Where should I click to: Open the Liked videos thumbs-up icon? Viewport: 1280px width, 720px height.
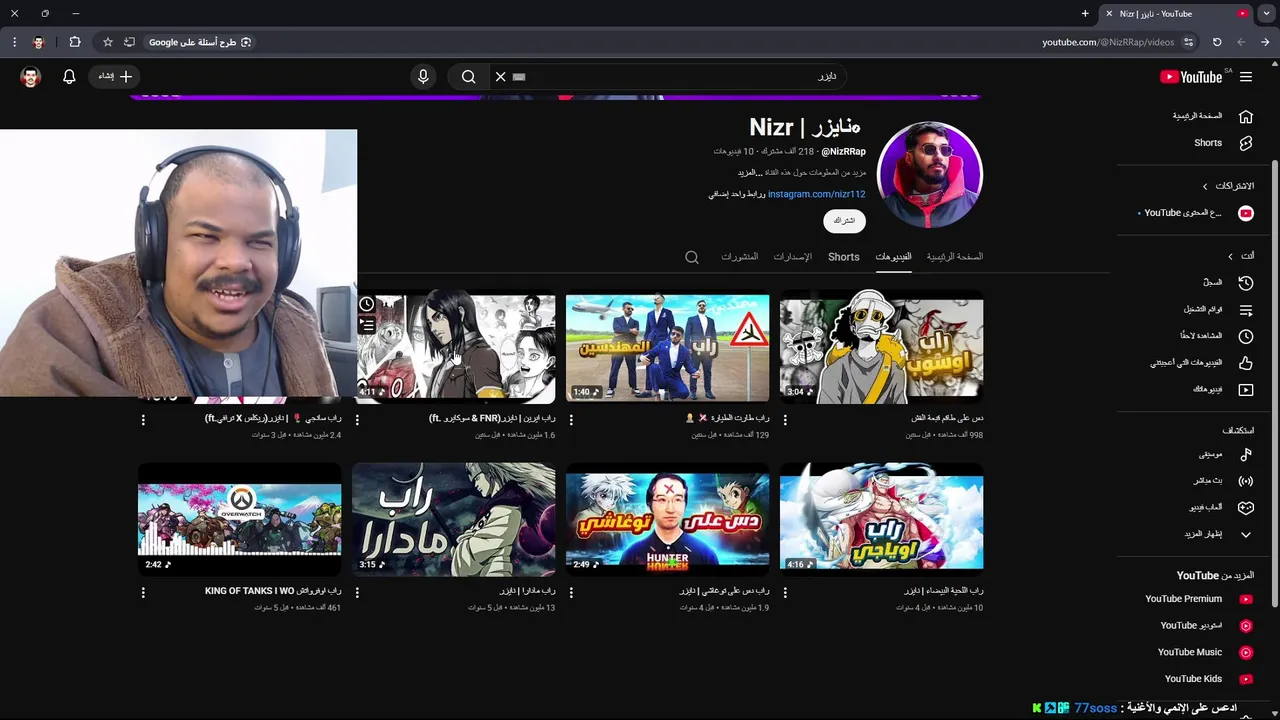point(1246,363)
